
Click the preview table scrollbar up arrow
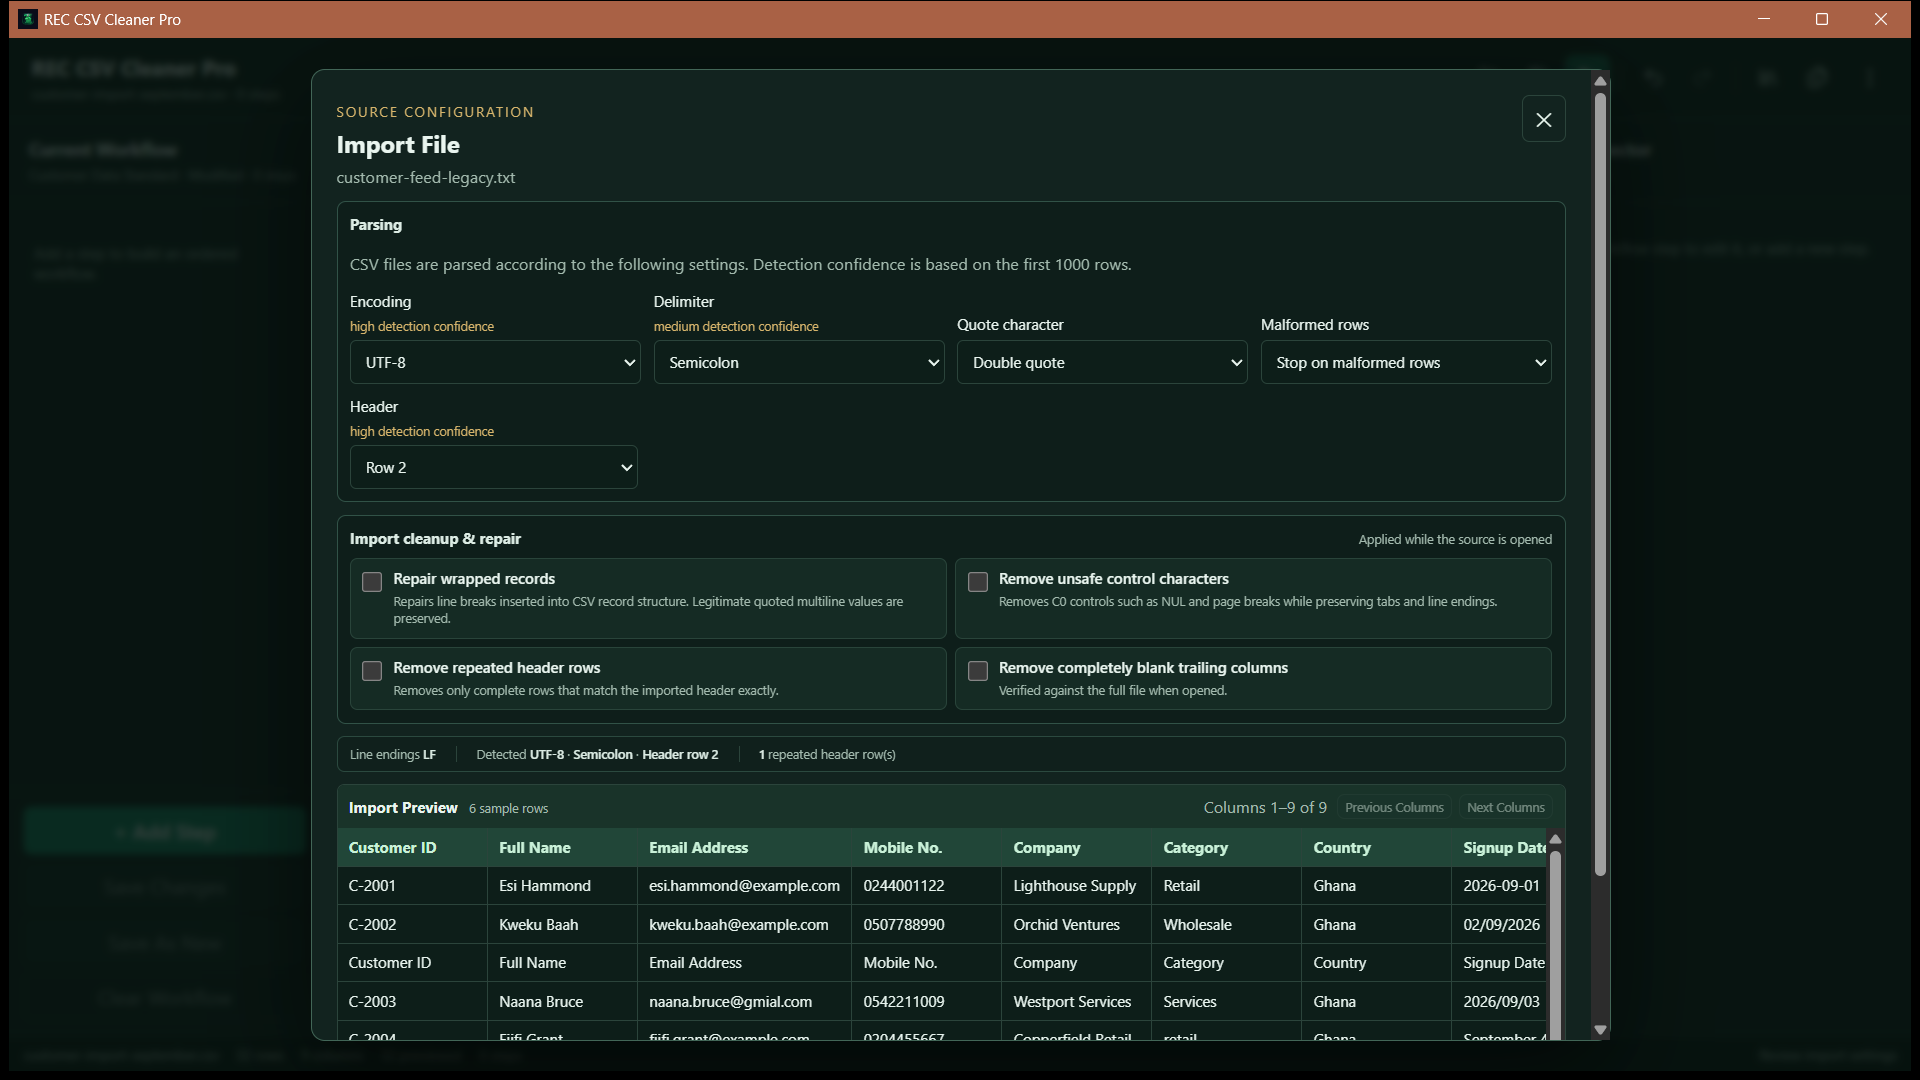tap(1555, 839)
